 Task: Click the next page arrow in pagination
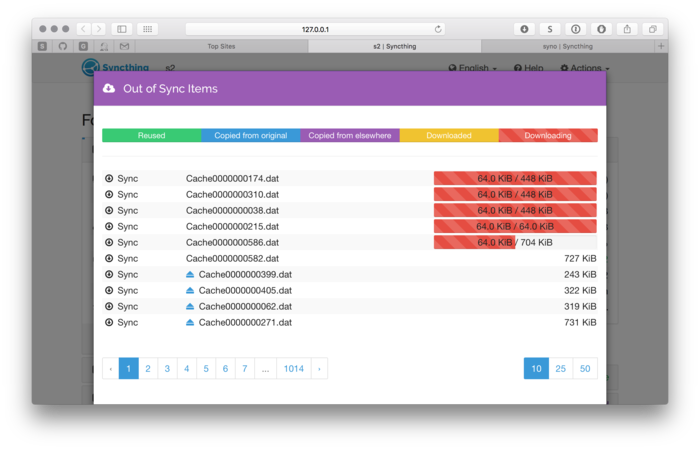click(x=319, y=368)
